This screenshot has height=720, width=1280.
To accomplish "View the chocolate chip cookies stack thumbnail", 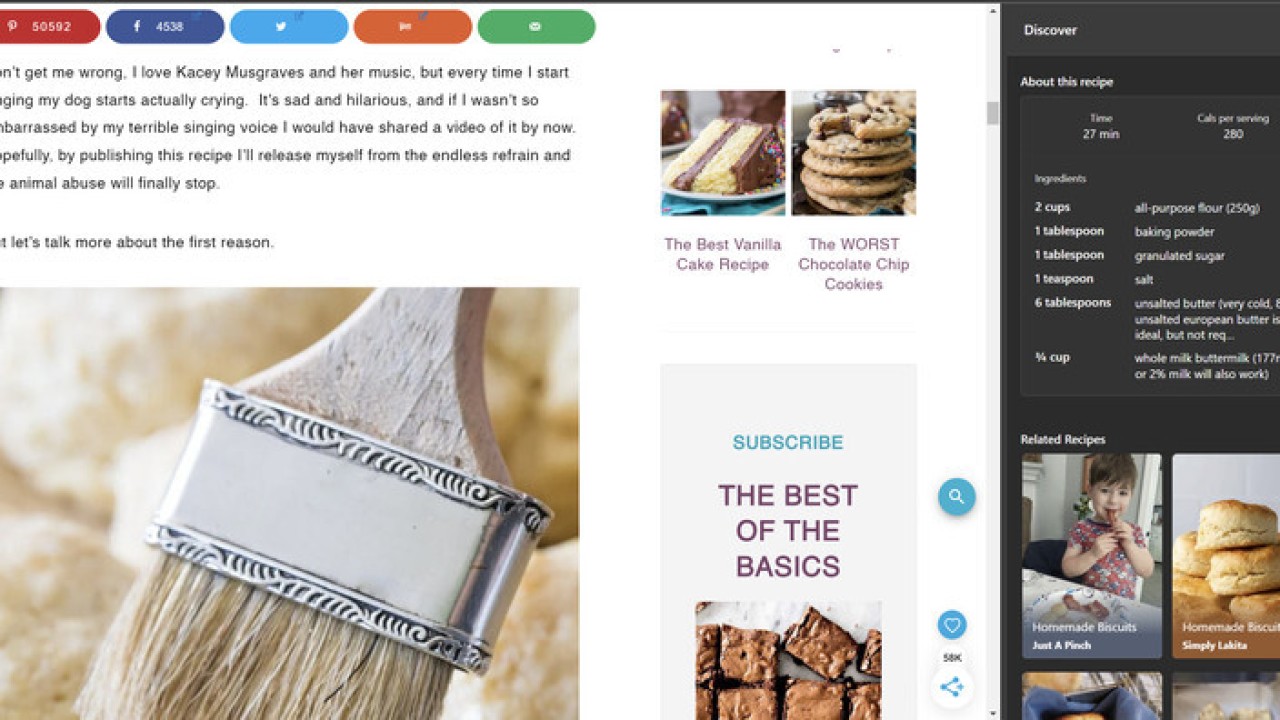I will (854, 153).
